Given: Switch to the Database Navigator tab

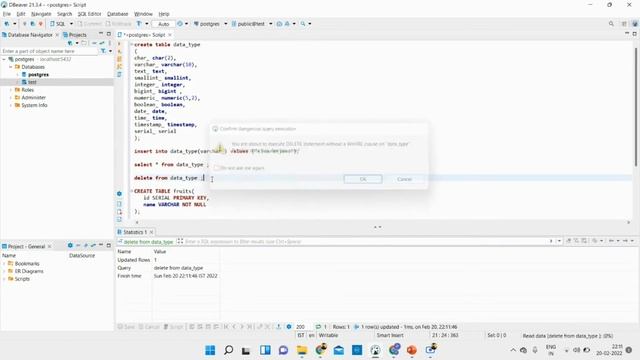Looking at the screenshot, I should tap(30, 35).
